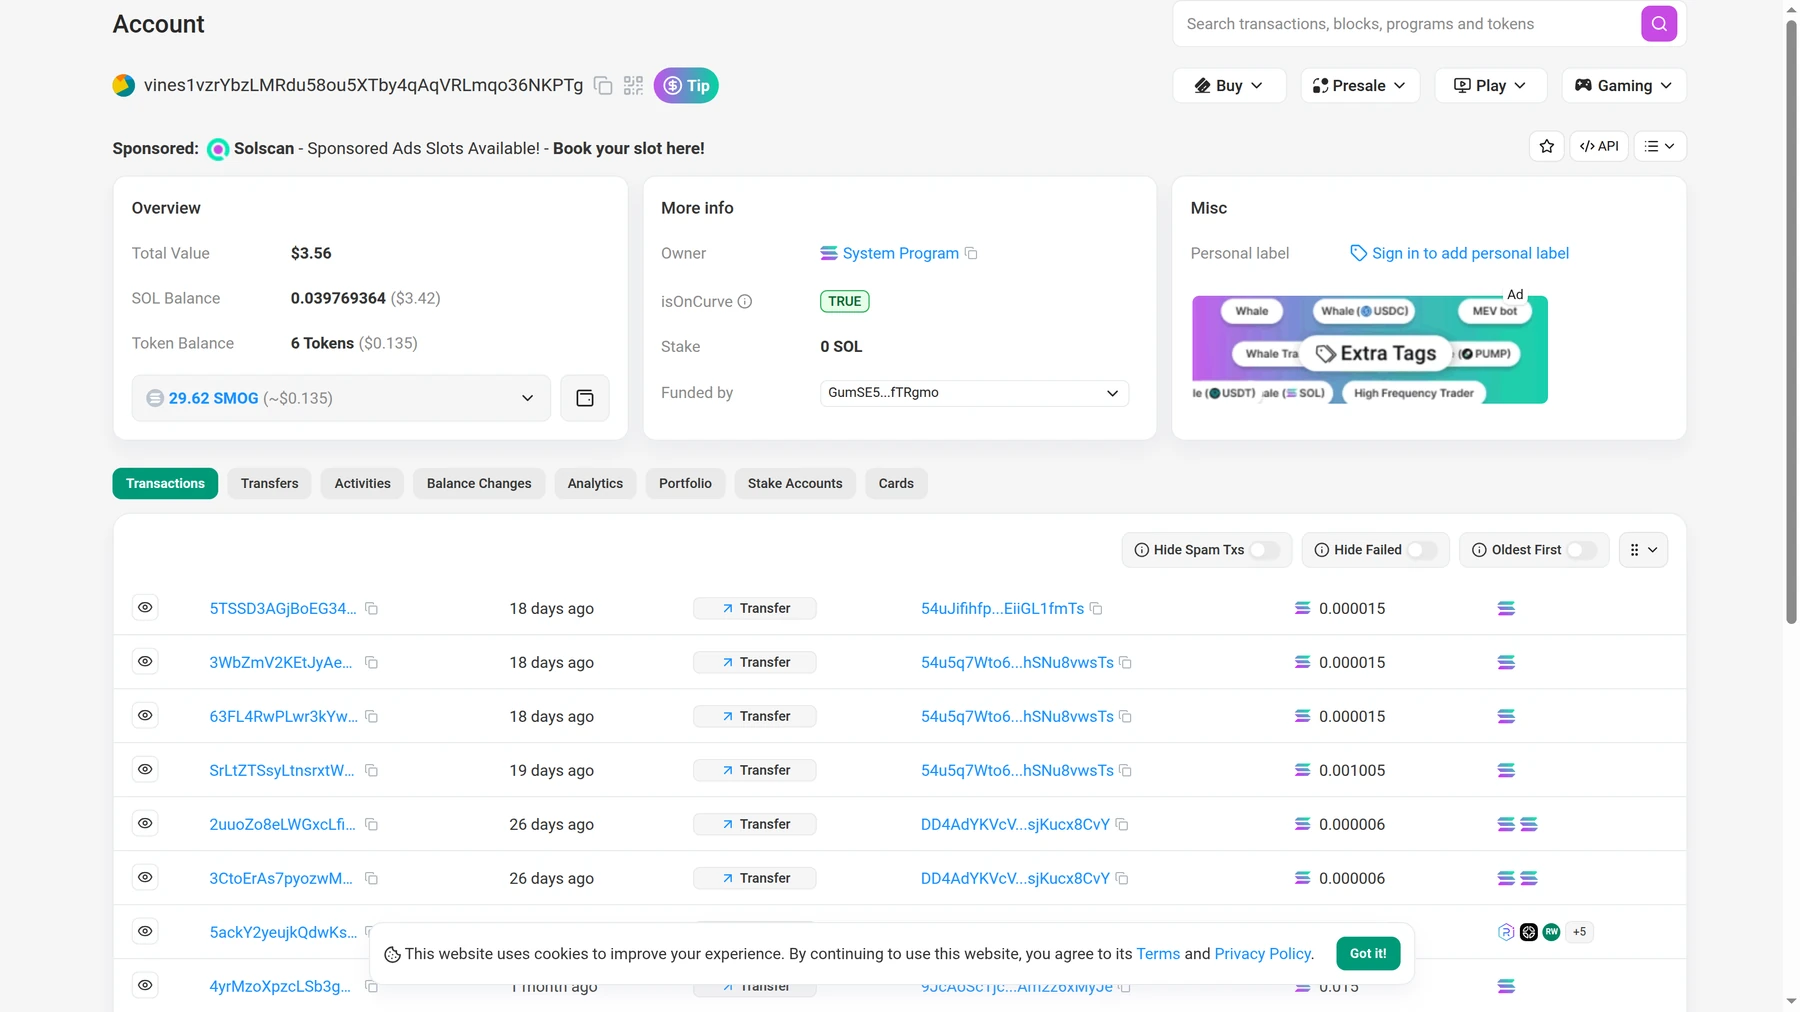
Task: Click the Hide Spam Txs info icon
Action: click(1141, 550)
